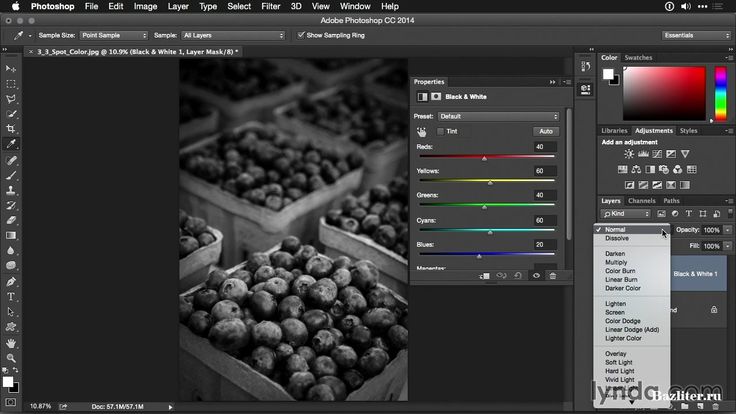The height and width of the screenshot is (414, 736).
Task: Choose the Zoom tool magnifier
Action: pyautogui.click(x=11, y=357)
